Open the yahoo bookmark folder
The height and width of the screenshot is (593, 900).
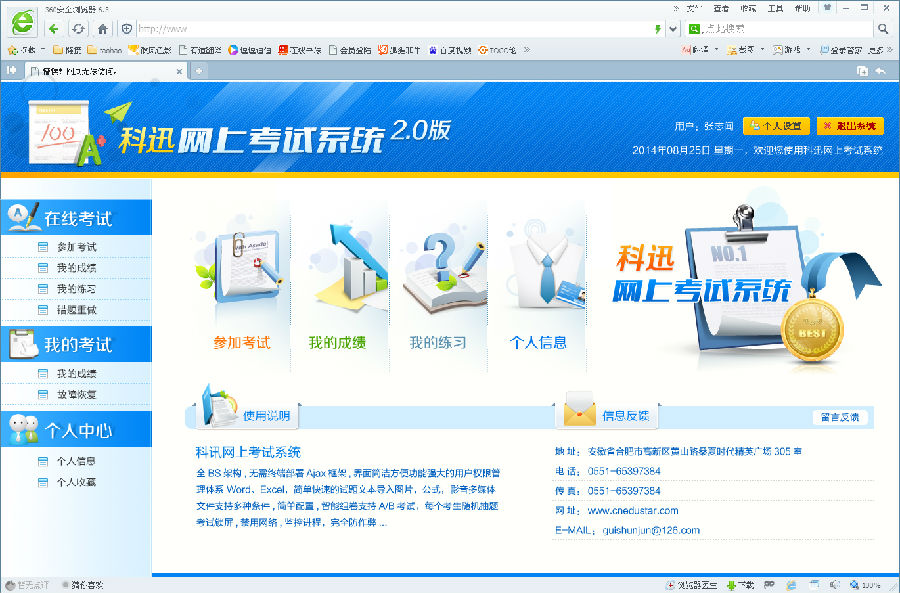click(104, 50)
